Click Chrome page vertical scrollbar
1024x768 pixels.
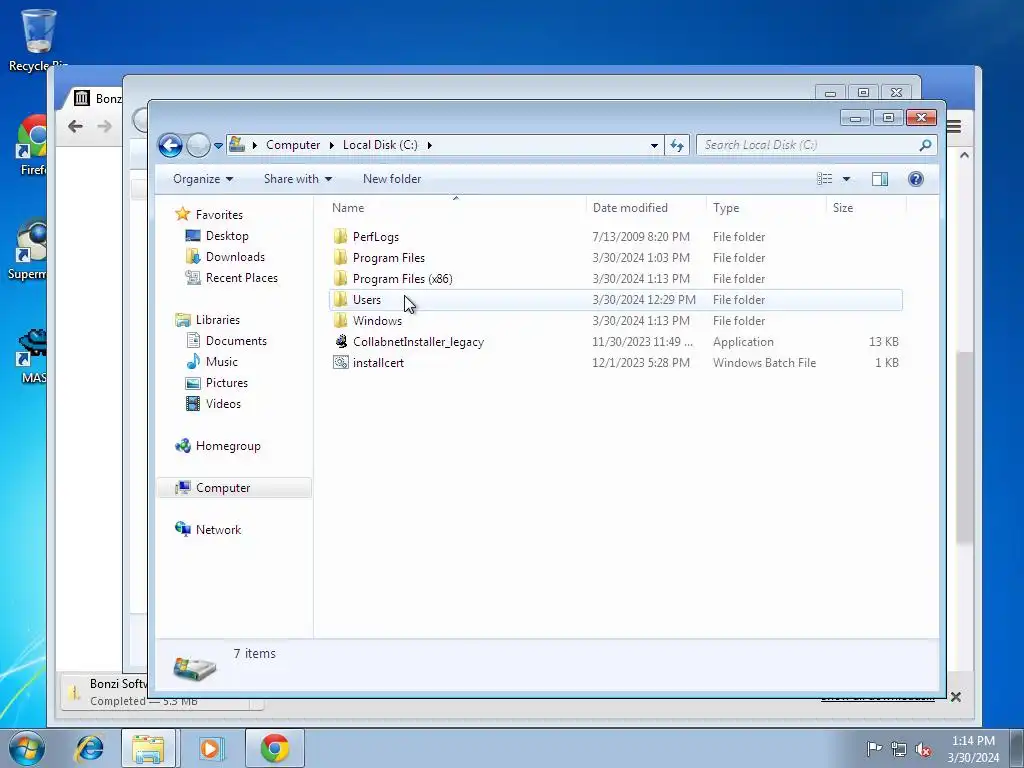(x=964, y=447)
